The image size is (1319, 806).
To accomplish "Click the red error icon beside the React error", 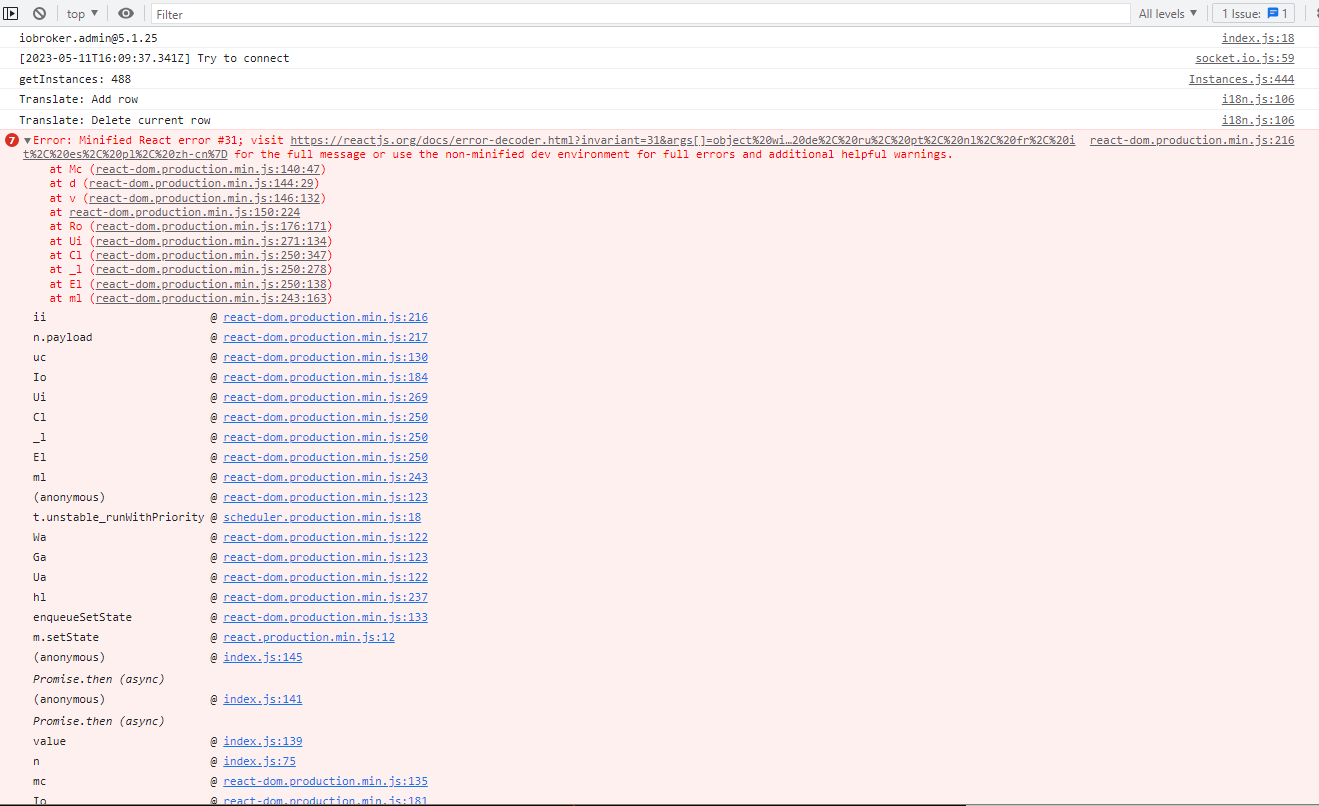I will (11, 140).
